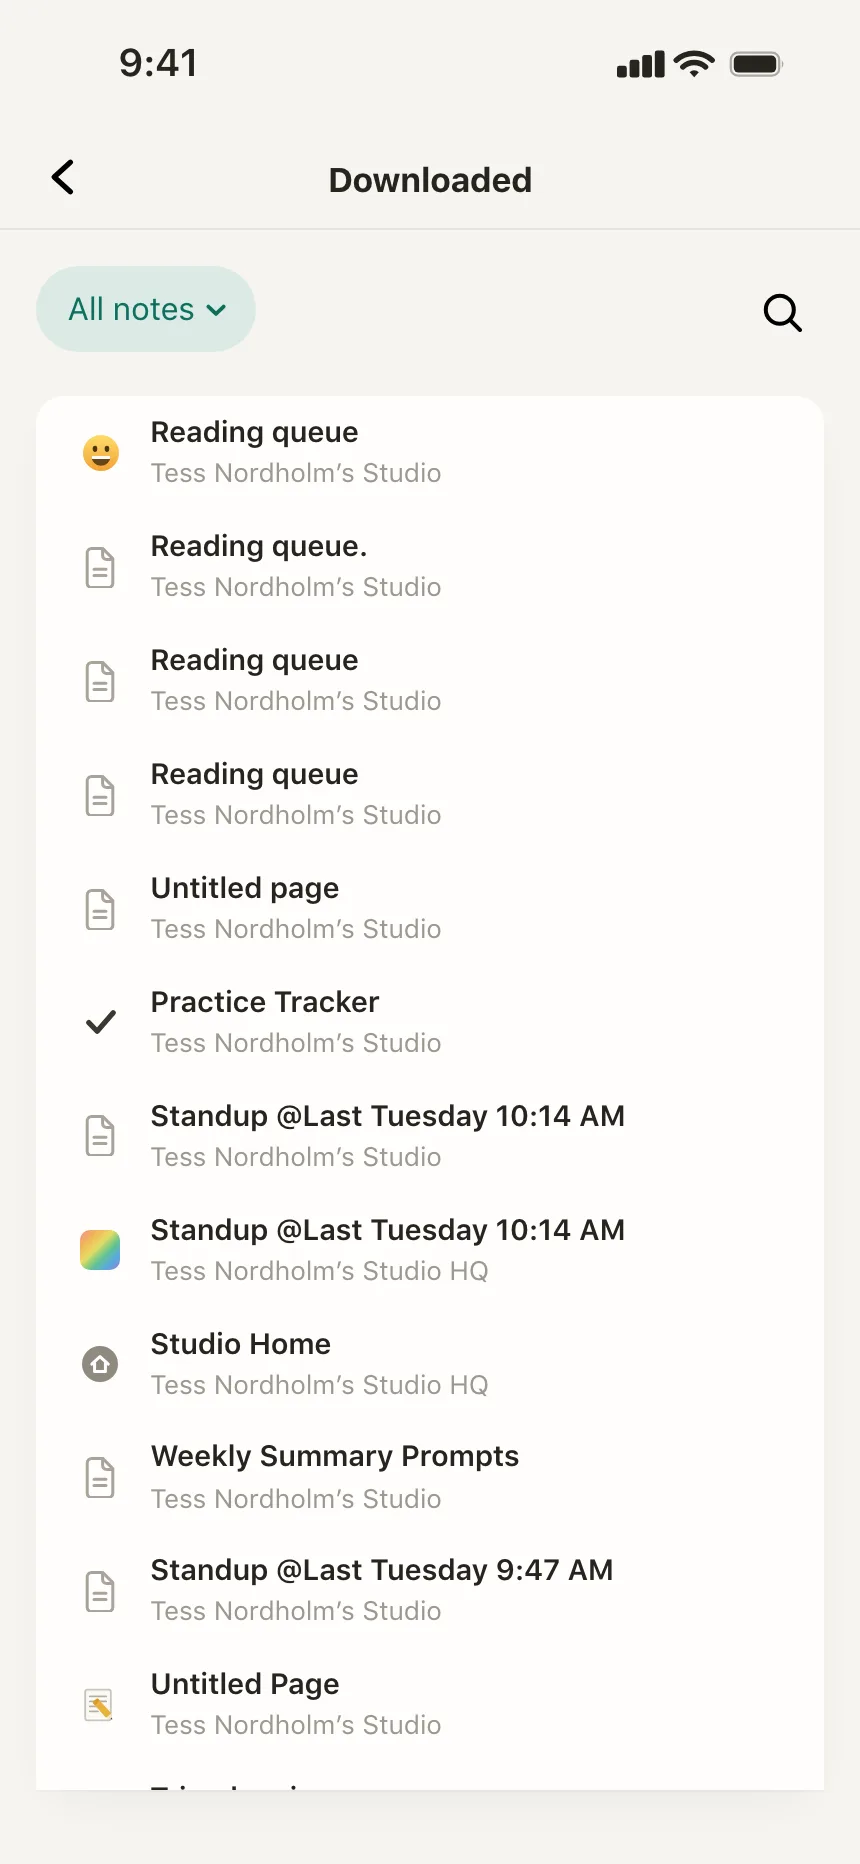The height and width of the screenshot is (1864, 860).
Task: Open the search magnifier icon
Action: coord(782,312)
